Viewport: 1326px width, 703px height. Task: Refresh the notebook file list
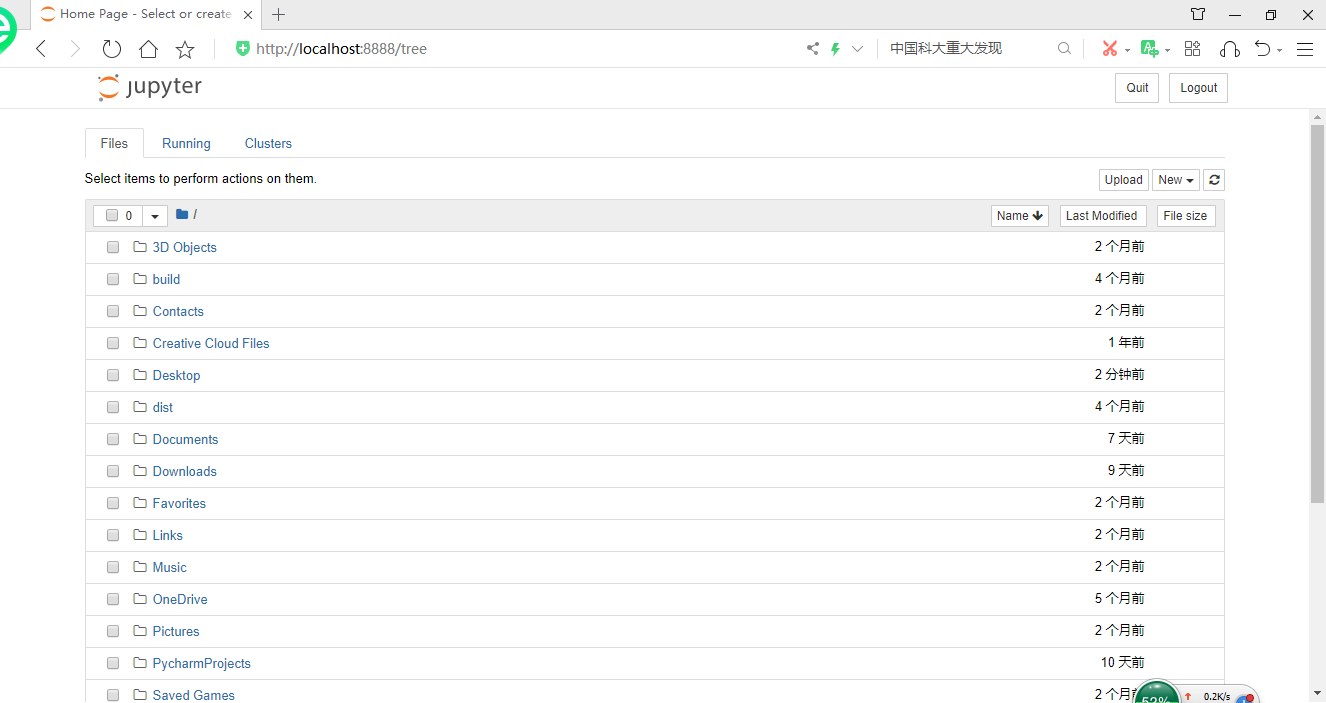tap(1214, 179)
